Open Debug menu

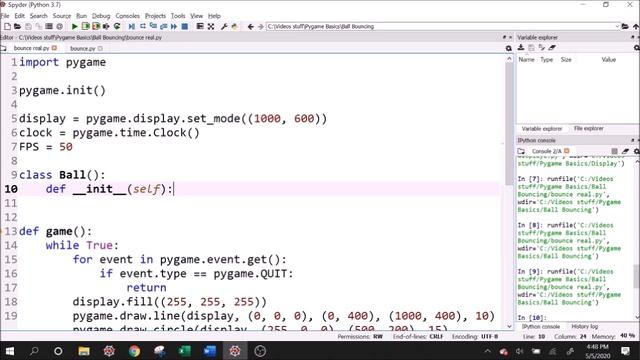pos(101,16)
